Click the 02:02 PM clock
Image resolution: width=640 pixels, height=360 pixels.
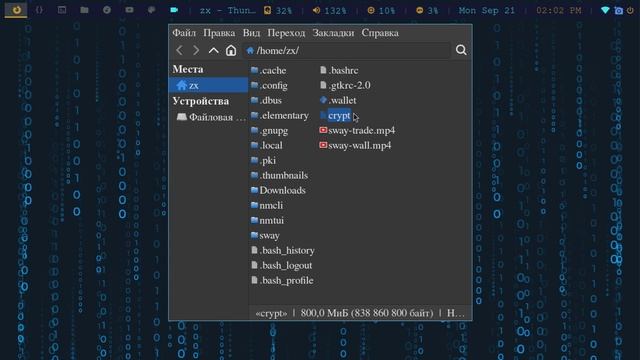click(x=559, y=11)
